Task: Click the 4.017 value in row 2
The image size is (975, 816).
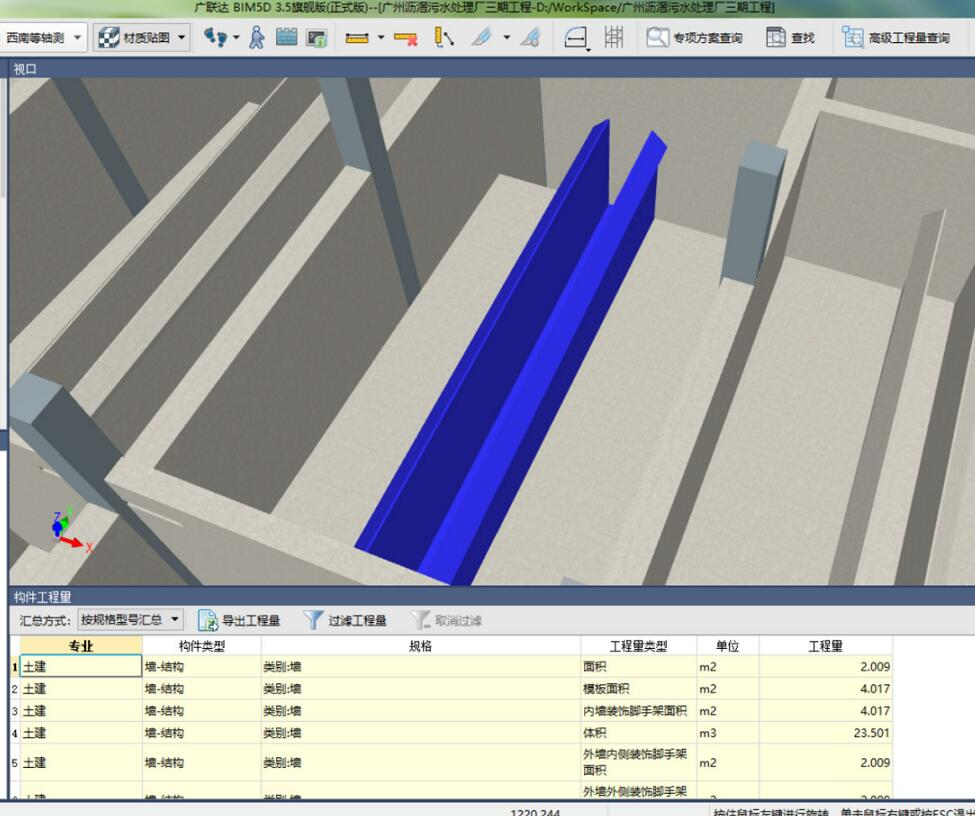Action: (875, 688)
